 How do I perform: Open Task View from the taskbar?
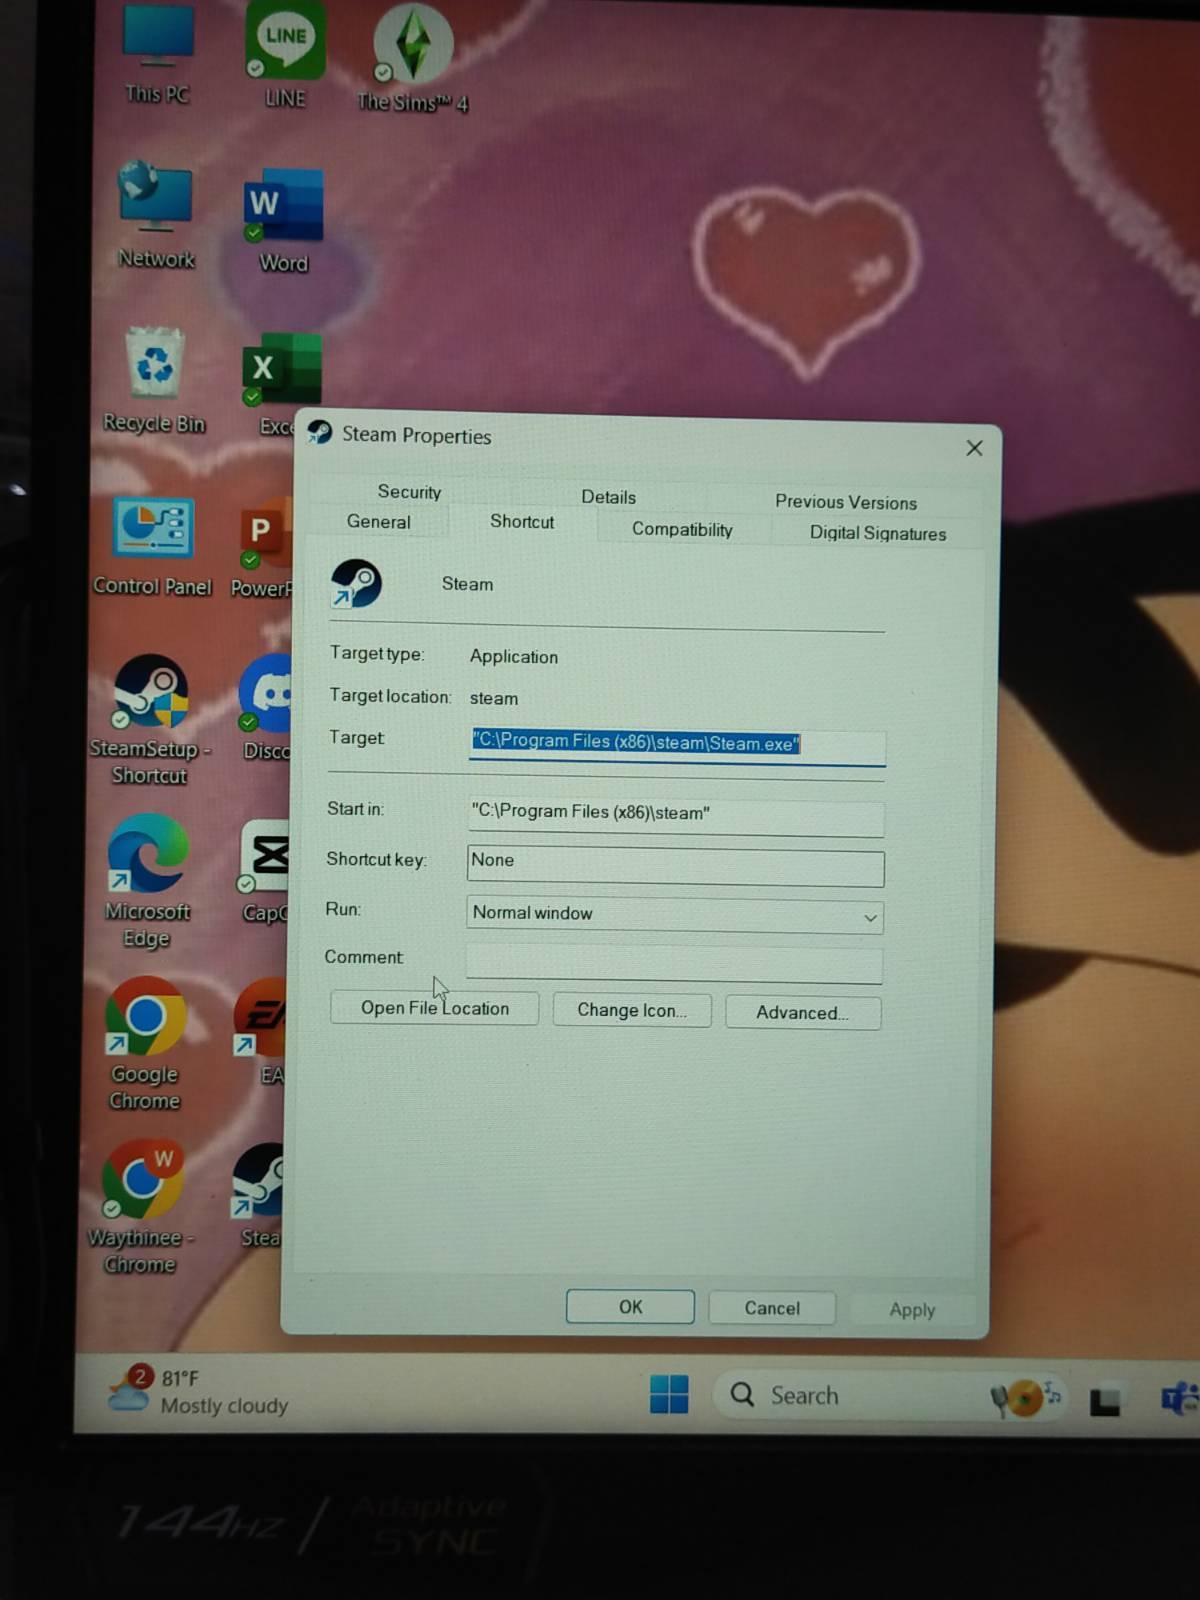pos(1104,1400)
